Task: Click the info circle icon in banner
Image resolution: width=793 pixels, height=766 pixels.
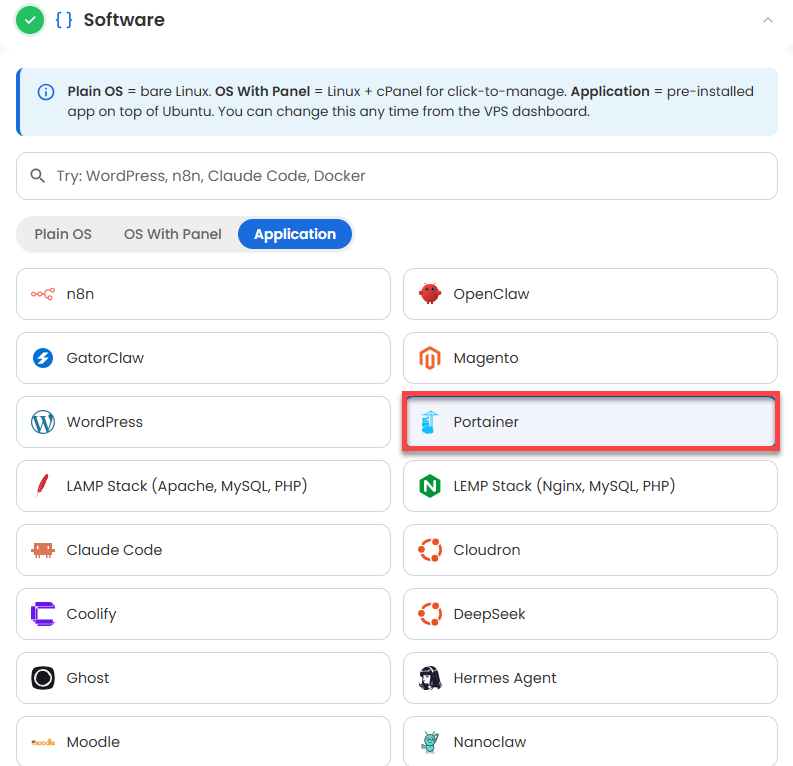Action: pos(46,92)
